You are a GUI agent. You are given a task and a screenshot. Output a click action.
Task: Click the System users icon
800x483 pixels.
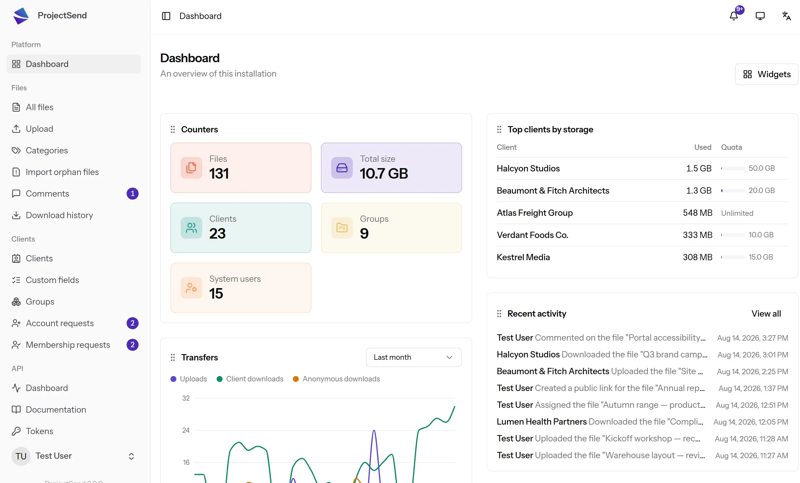pos(191,288)
